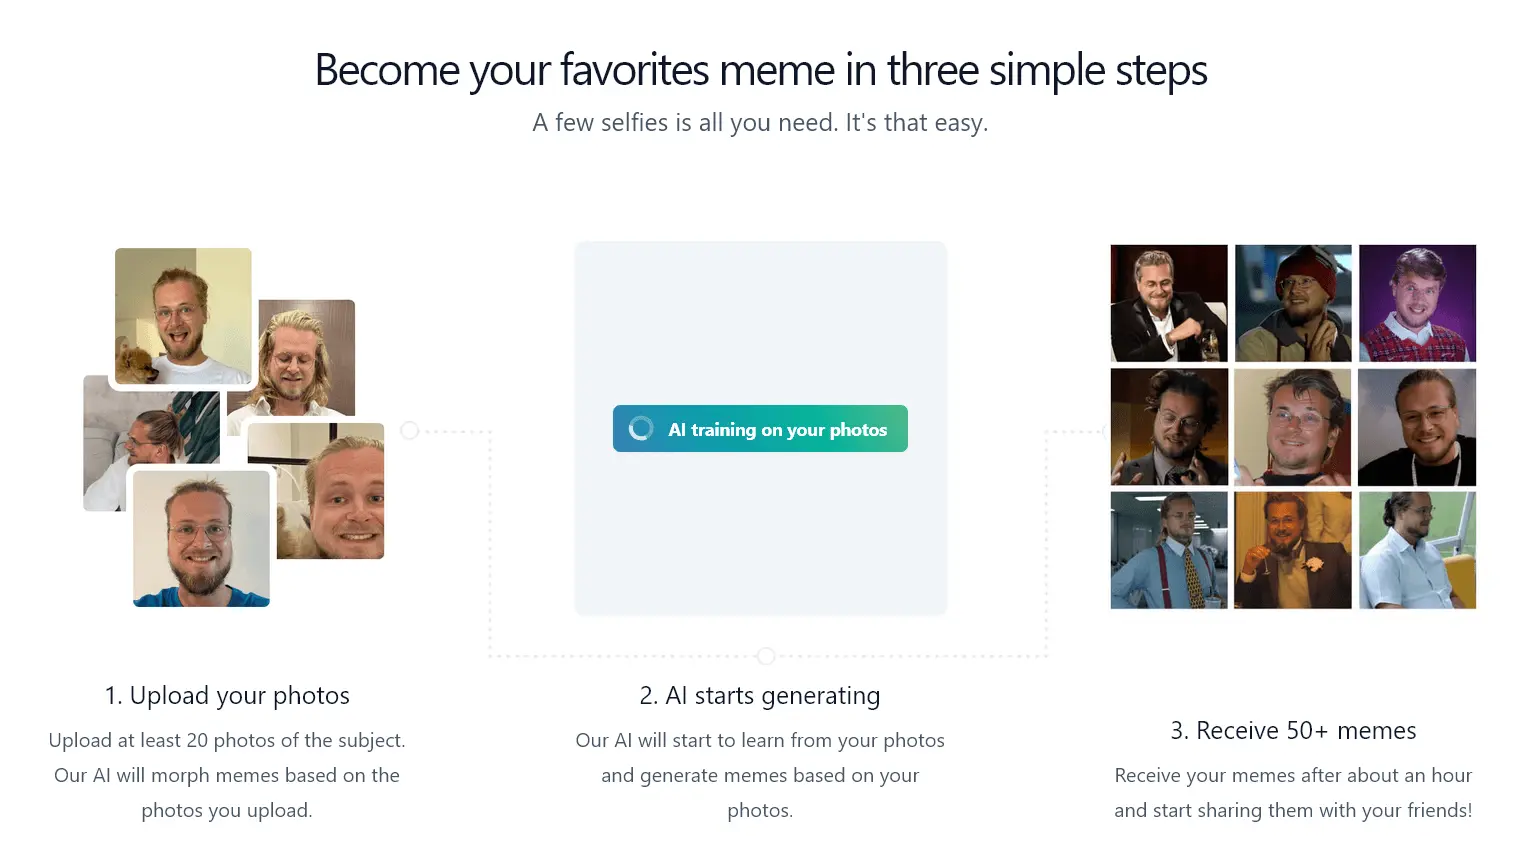Open the curly dark hair meme thumbnail
The image size is (1520, 865).
coord(1169,427)
